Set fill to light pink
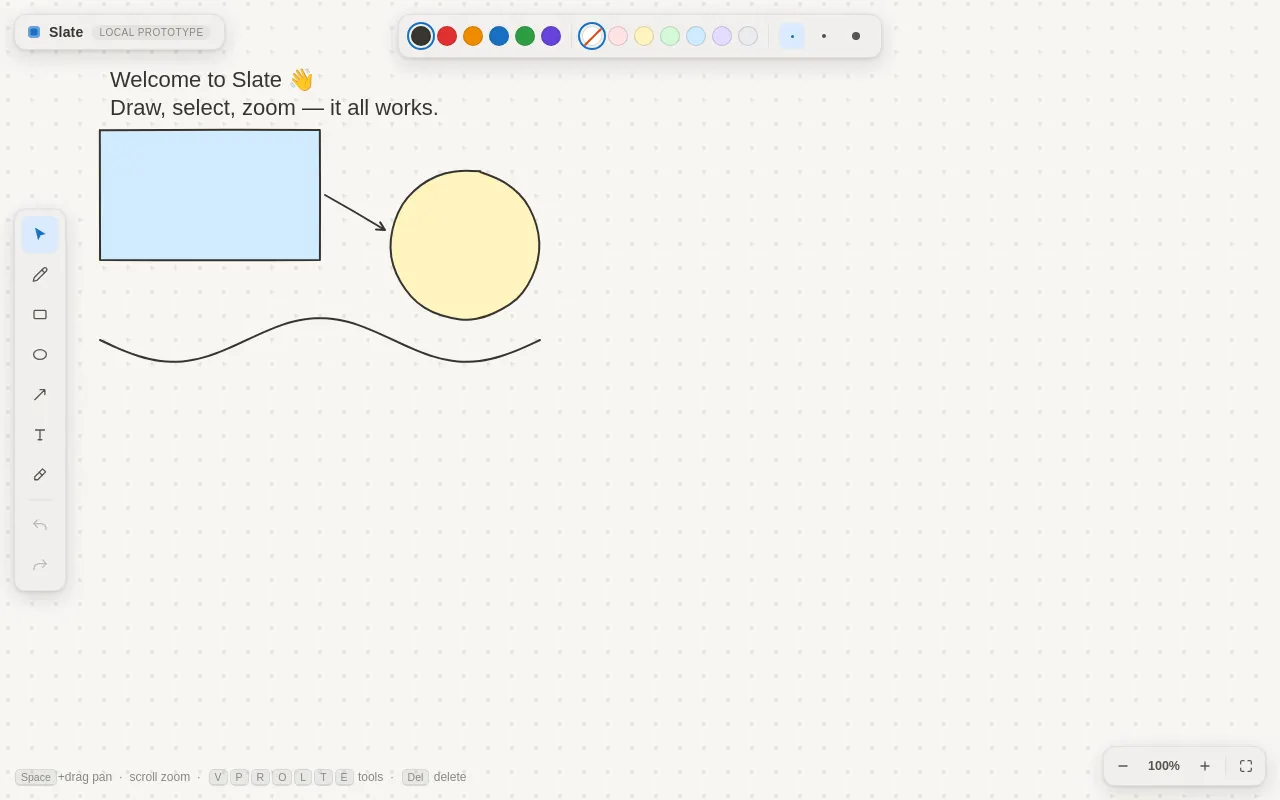The image size is (1280, 800). 618,36
